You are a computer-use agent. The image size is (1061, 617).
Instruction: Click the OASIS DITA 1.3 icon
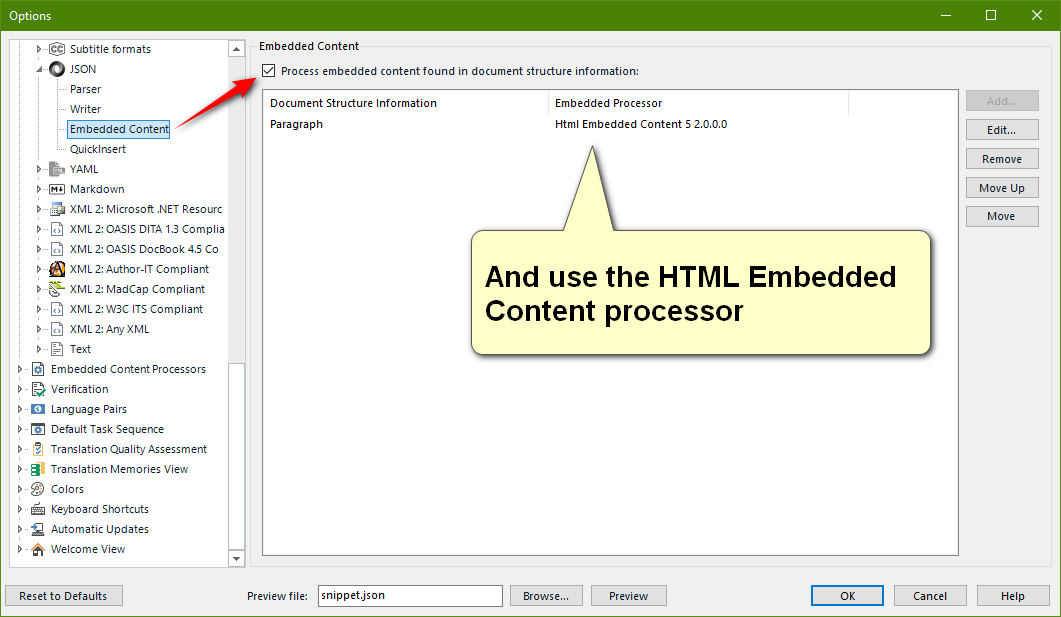[57, 229]
